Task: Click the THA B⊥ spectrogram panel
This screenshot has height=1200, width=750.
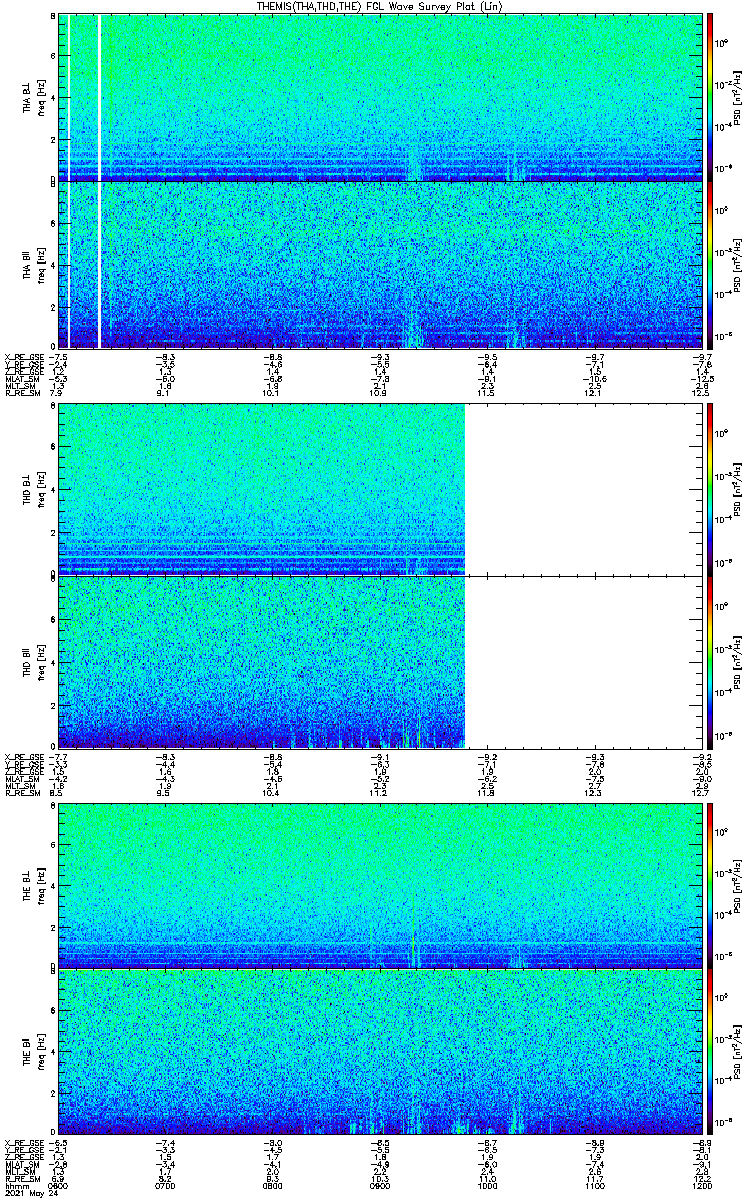Action: (379, 97)
